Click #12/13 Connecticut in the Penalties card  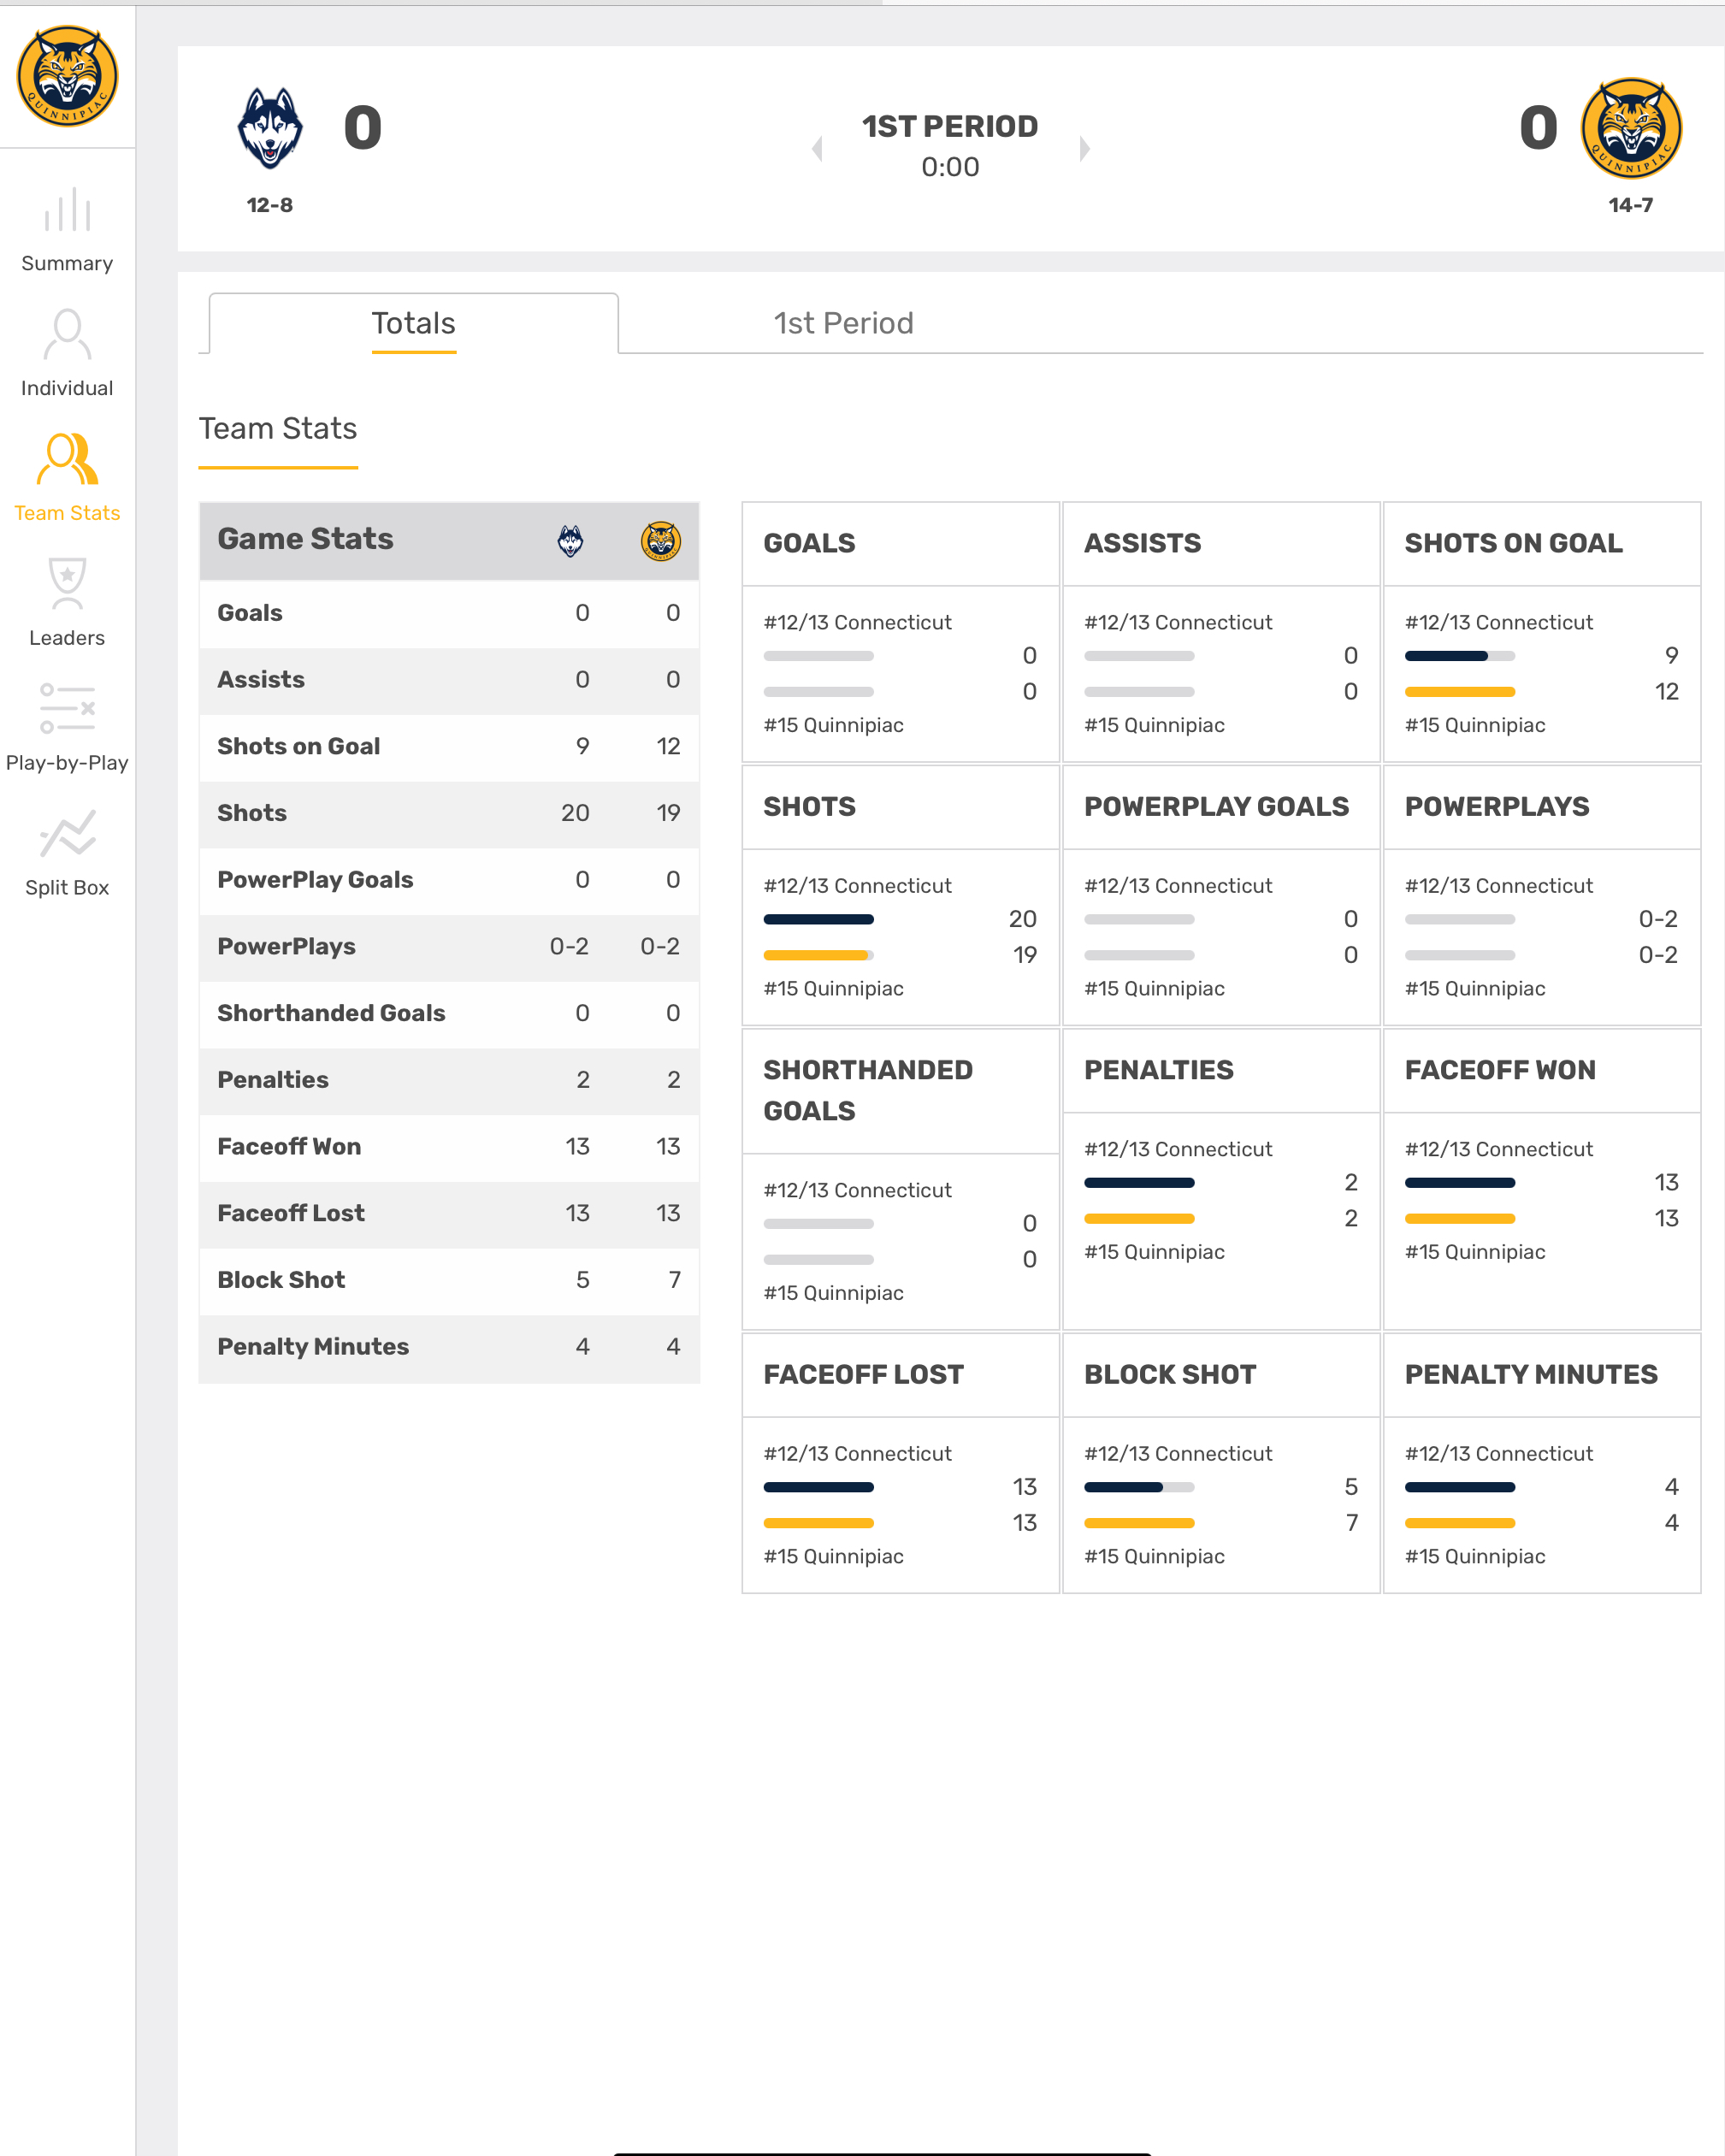pos(1178,1150)
